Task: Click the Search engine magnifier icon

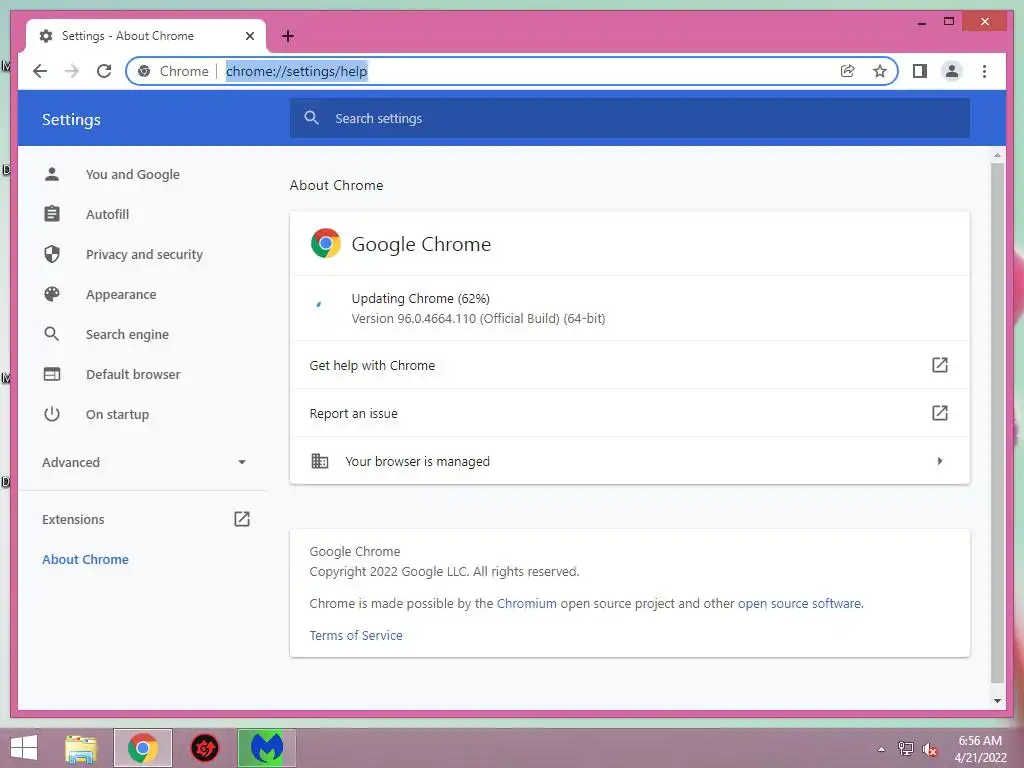Action: click(52, 334)
